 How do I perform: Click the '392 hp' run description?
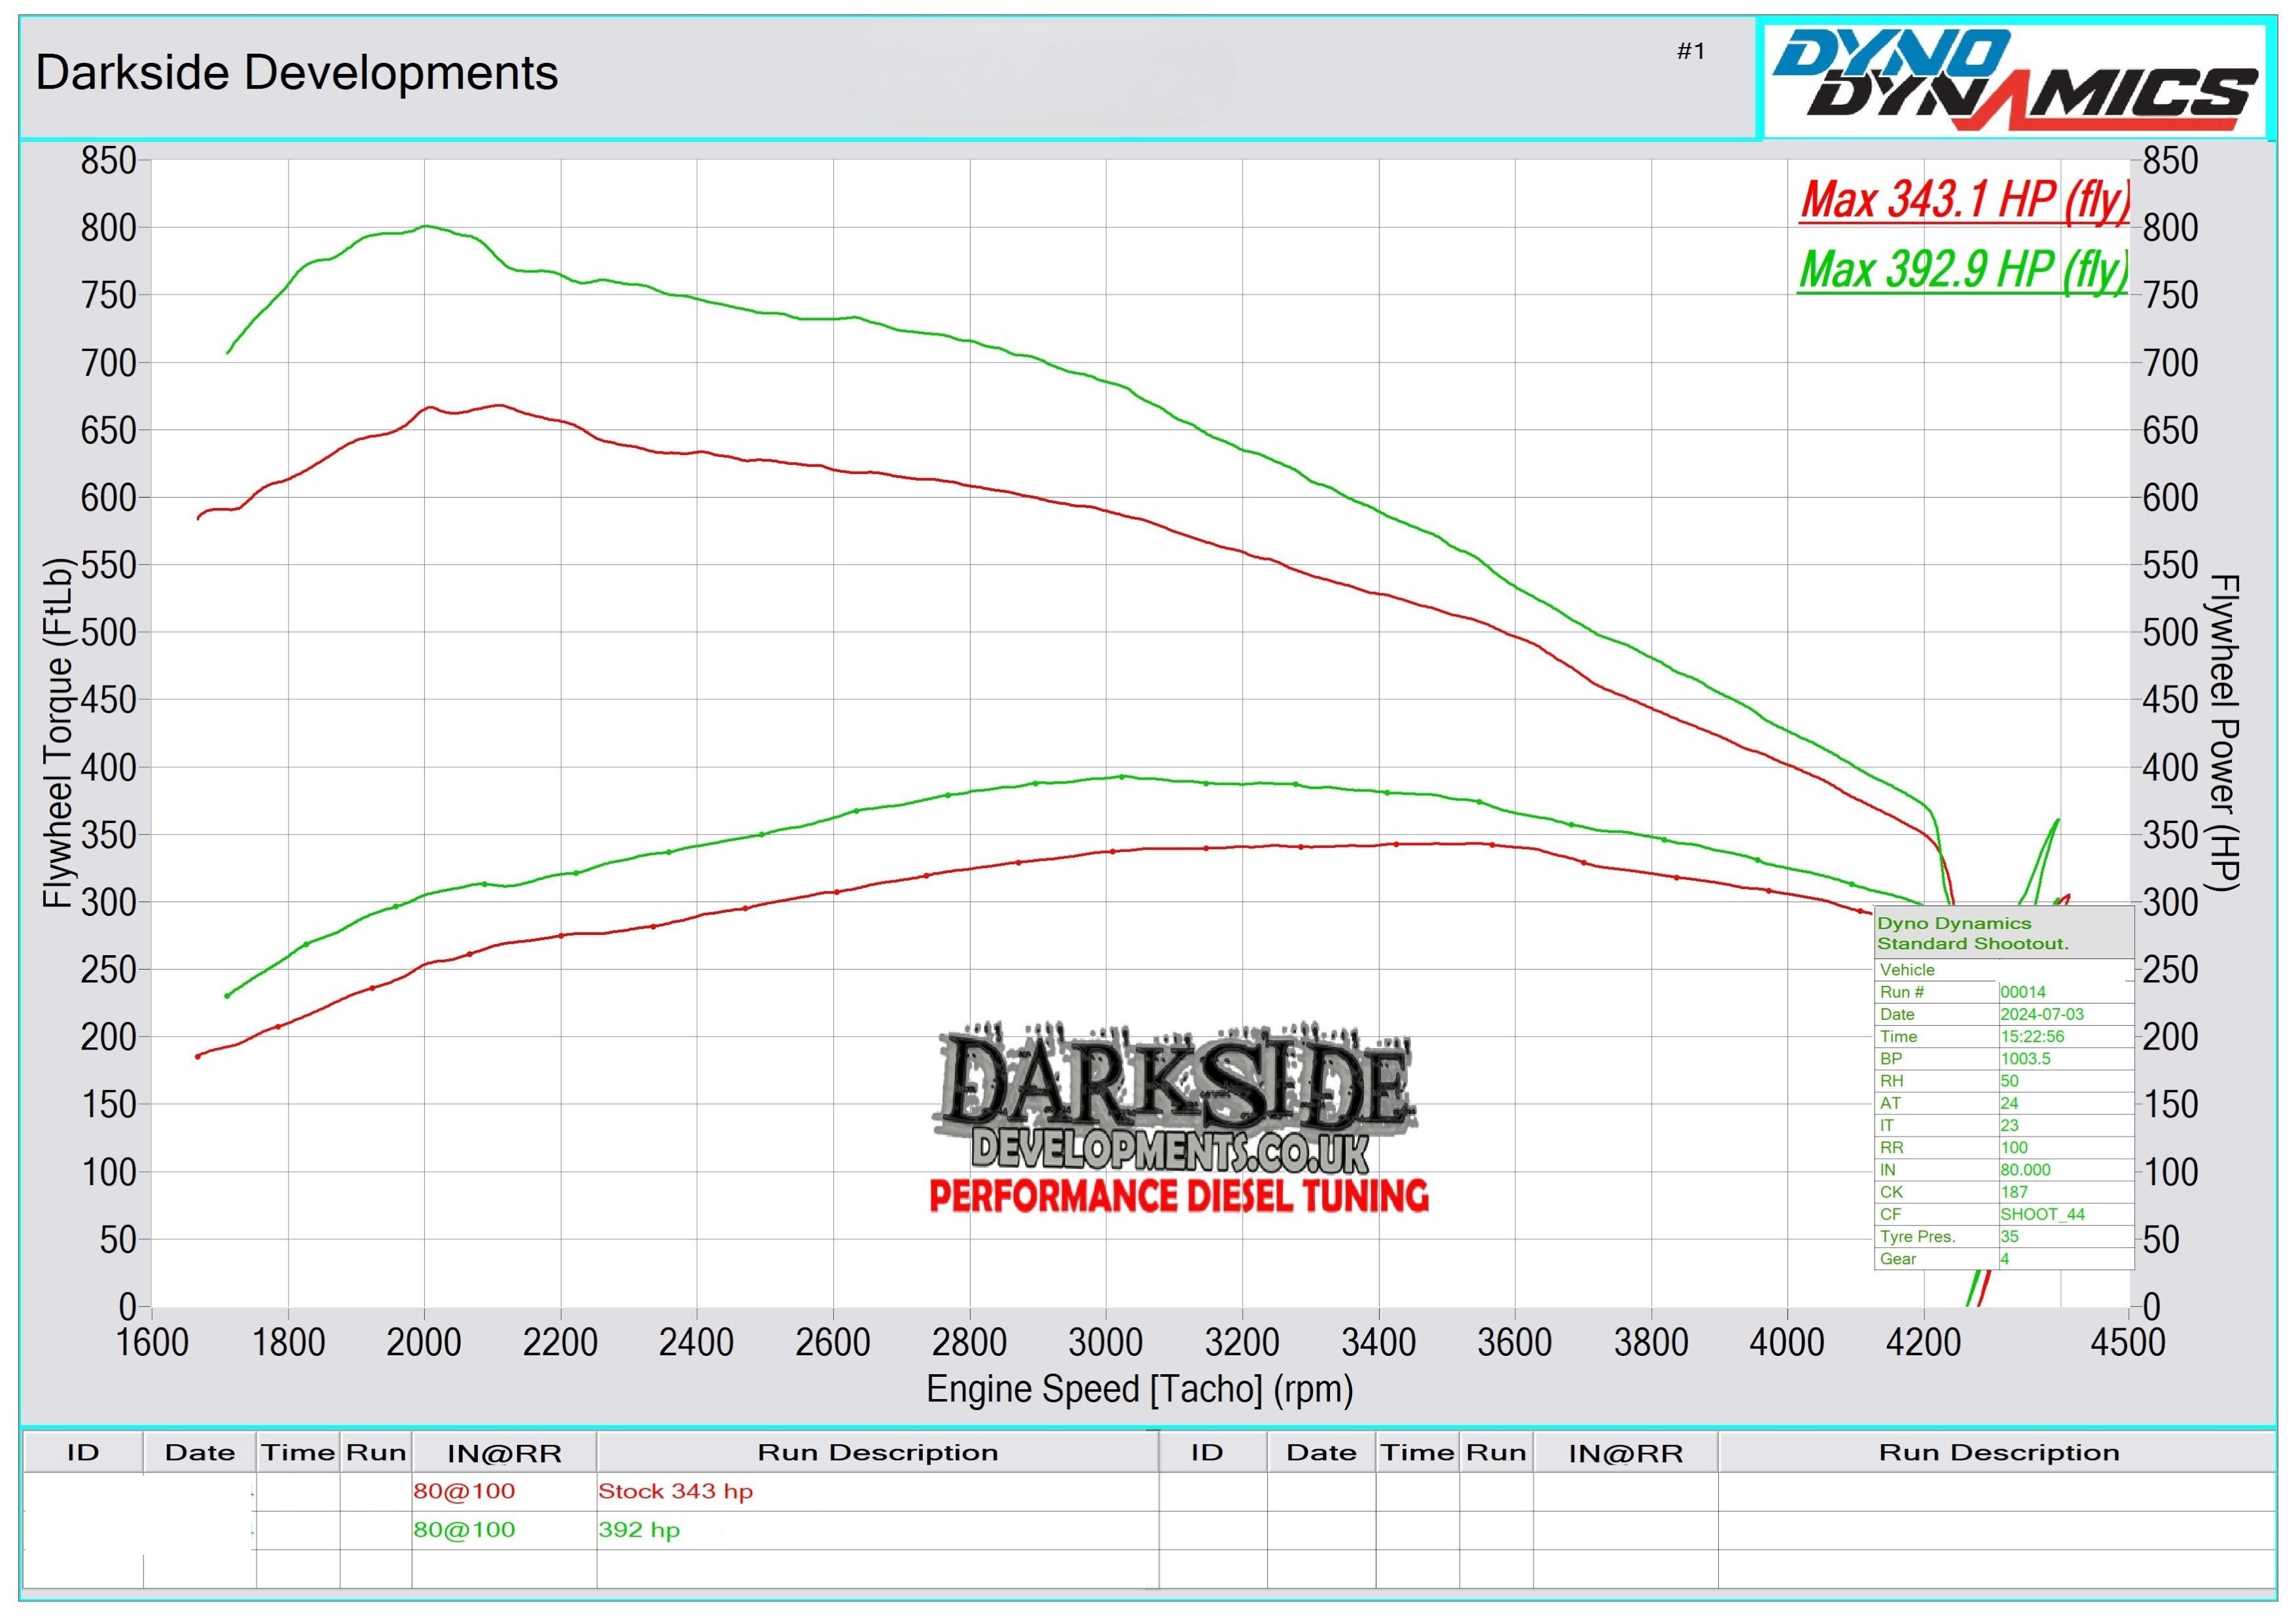tap(639, 1529)
